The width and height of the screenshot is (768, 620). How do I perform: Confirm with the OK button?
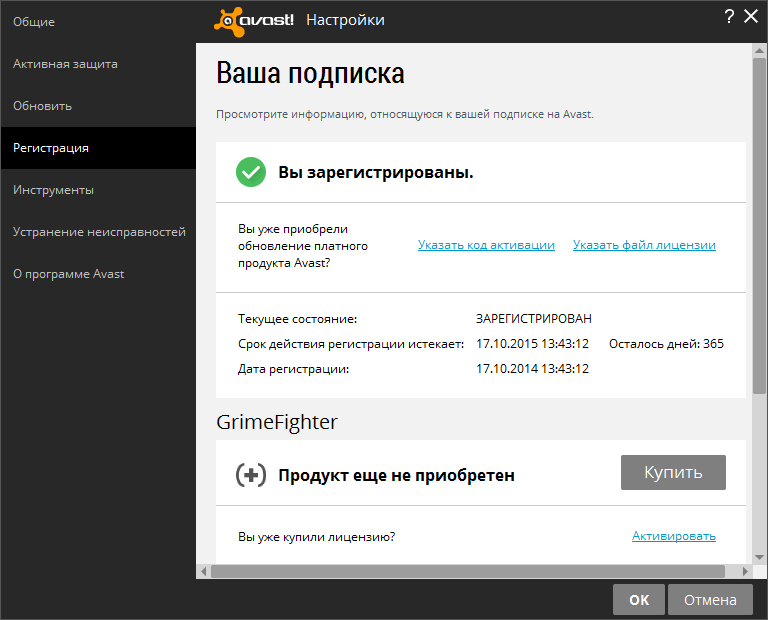click(639, 599)
